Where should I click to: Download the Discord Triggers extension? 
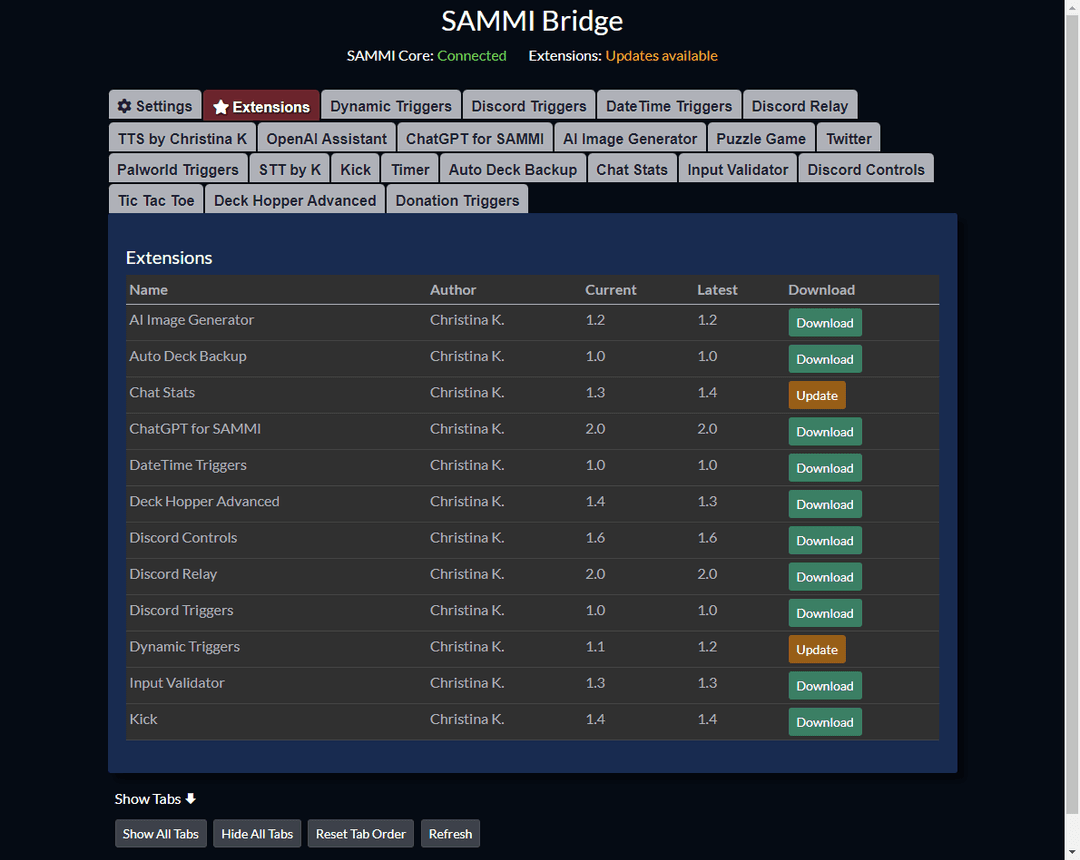pyautogui.click(x=824, y=613)
